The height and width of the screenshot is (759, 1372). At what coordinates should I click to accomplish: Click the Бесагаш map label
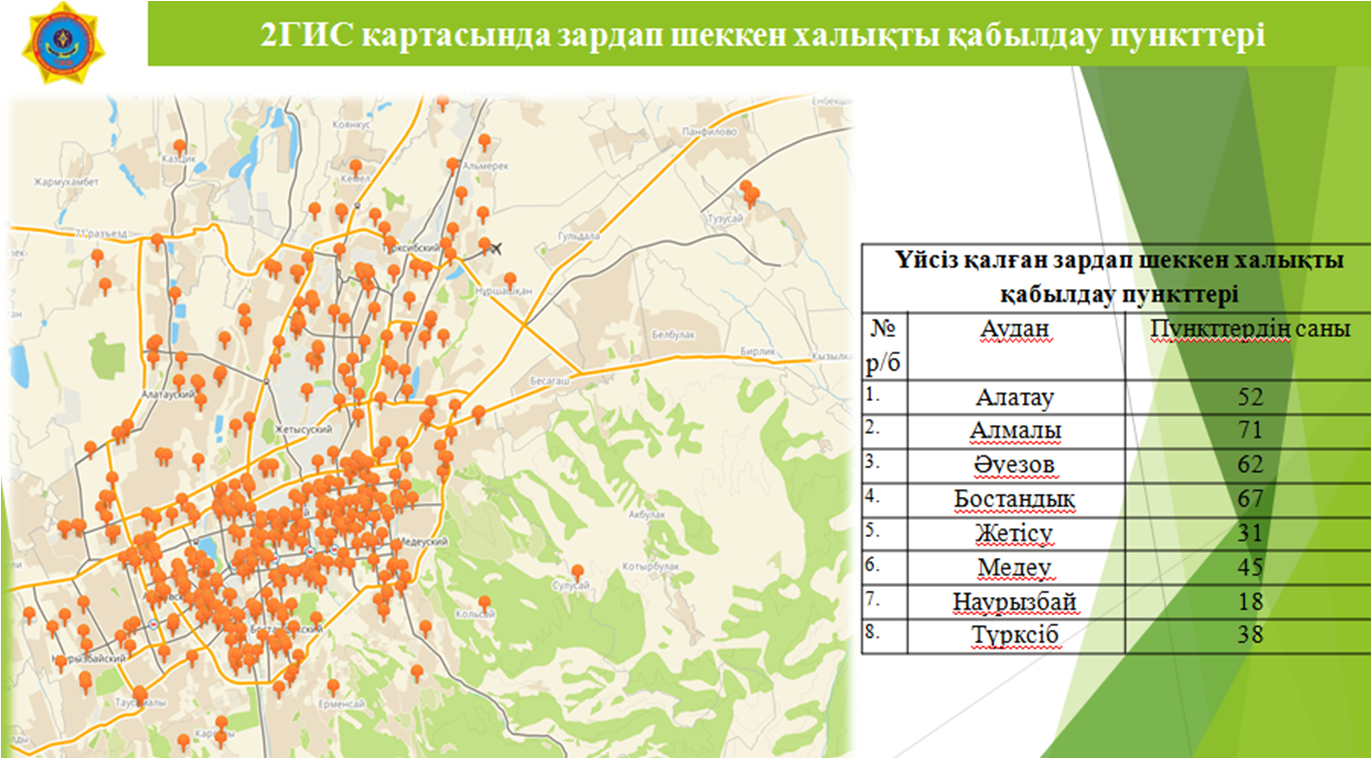(x=549, y=382)
